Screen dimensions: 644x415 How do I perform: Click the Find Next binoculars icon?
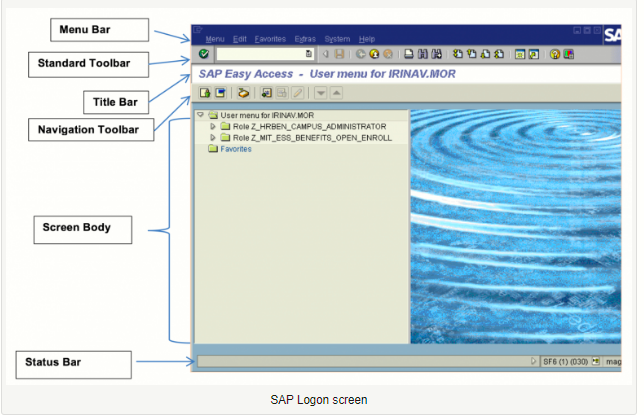point(437,54)
